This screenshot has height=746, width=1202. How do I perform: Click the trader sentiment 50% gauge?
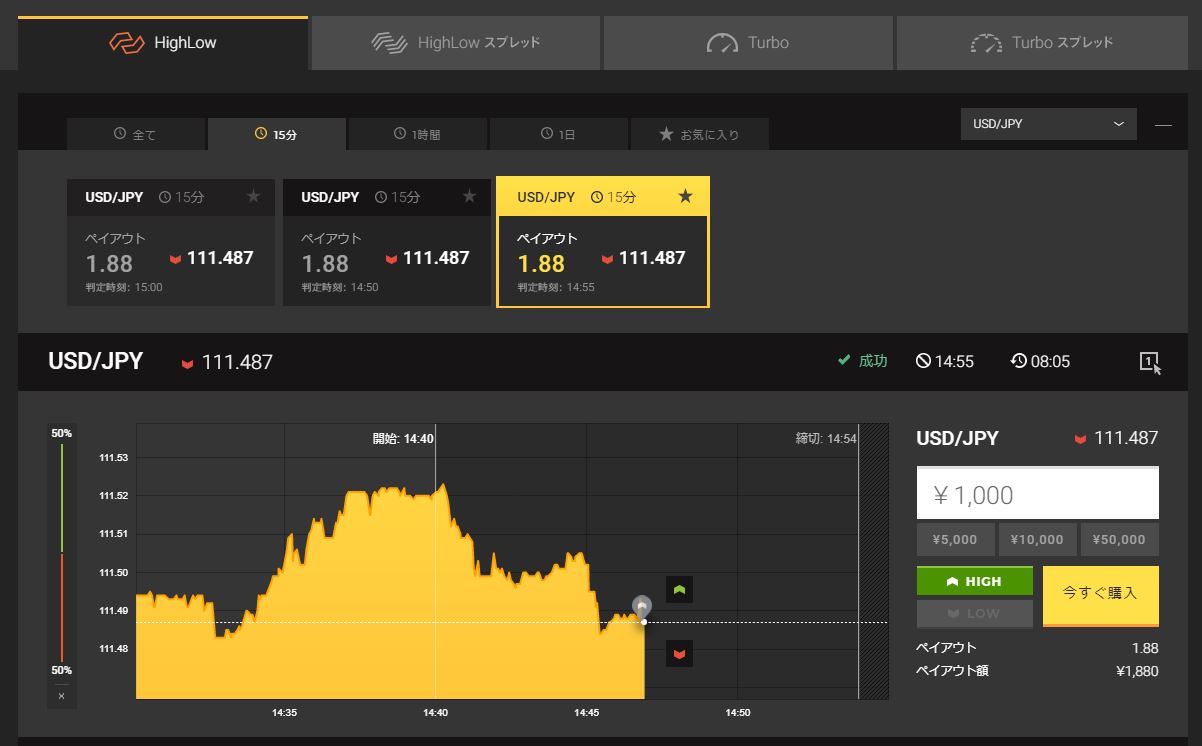point(61,551)
